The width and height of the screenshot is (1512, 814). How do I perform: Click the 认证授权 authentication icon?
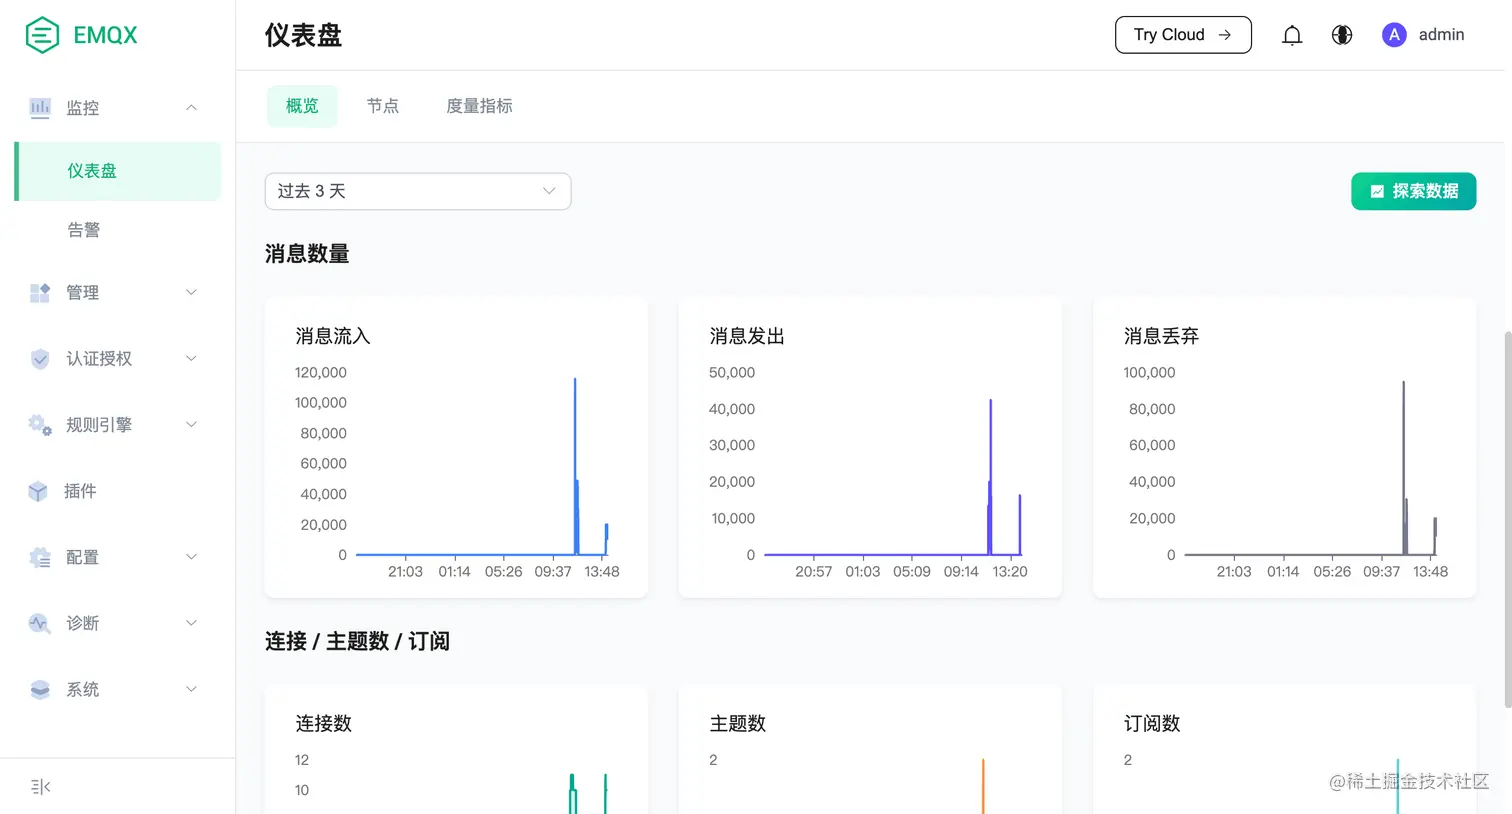pos(39,358)
